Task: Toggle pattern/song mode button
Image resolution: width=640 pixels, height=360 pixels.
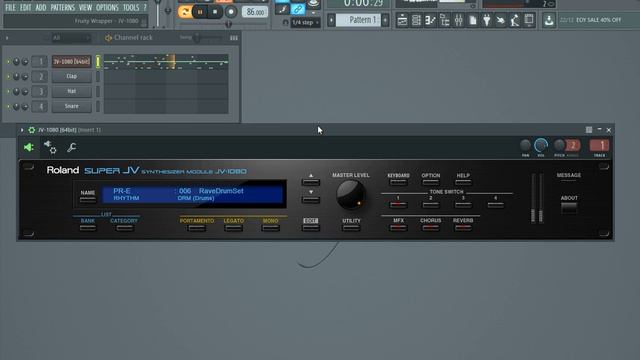Action: 184,12
